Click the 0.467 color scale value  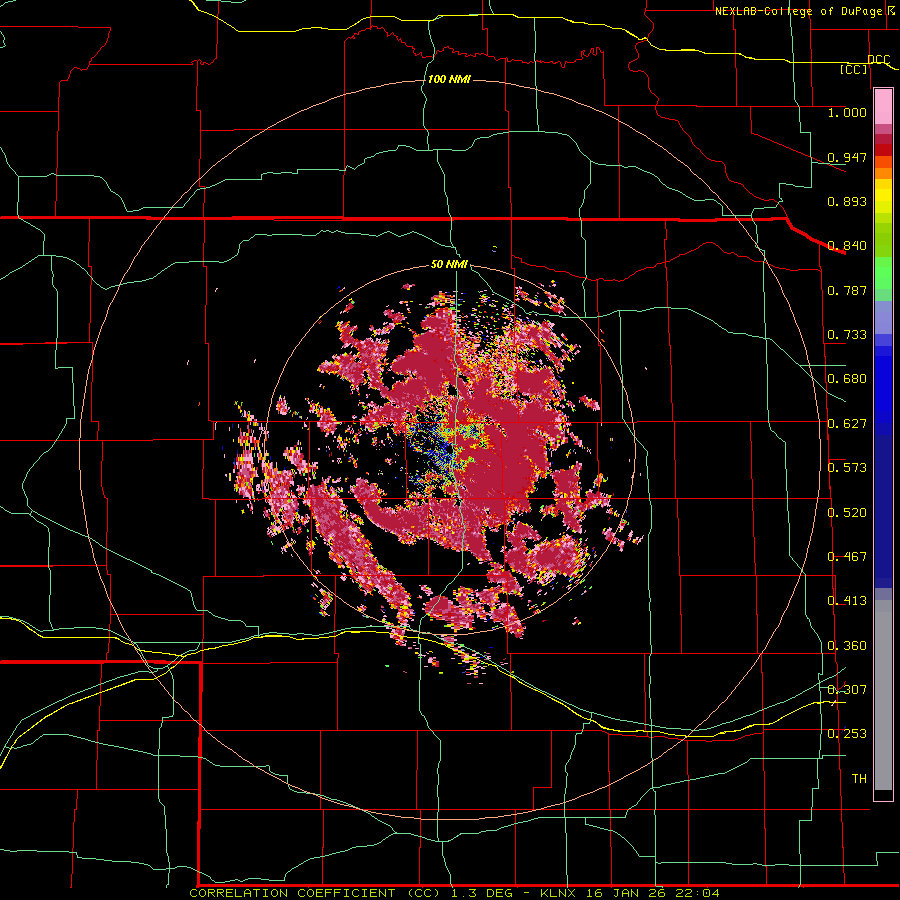pyautogui.click(x=847, y=557)
